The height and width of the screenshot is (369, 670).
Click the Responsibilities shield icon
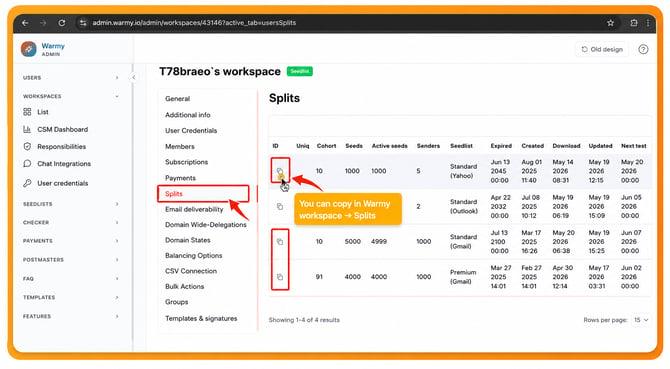point(27,146)
